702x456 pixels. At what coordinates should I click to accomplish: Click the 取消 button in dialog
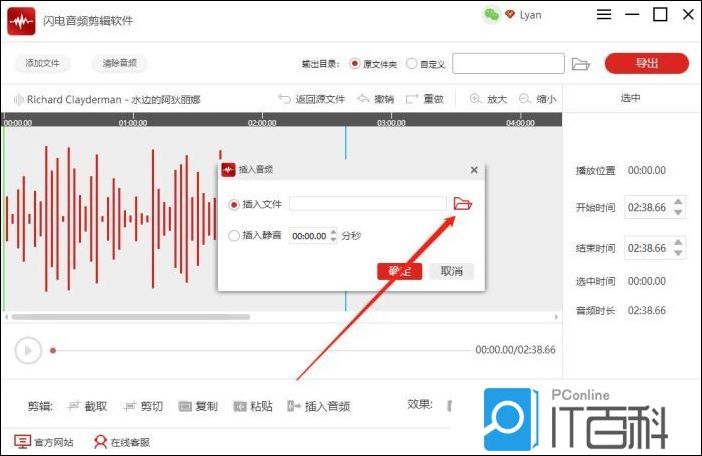[451, 271]
